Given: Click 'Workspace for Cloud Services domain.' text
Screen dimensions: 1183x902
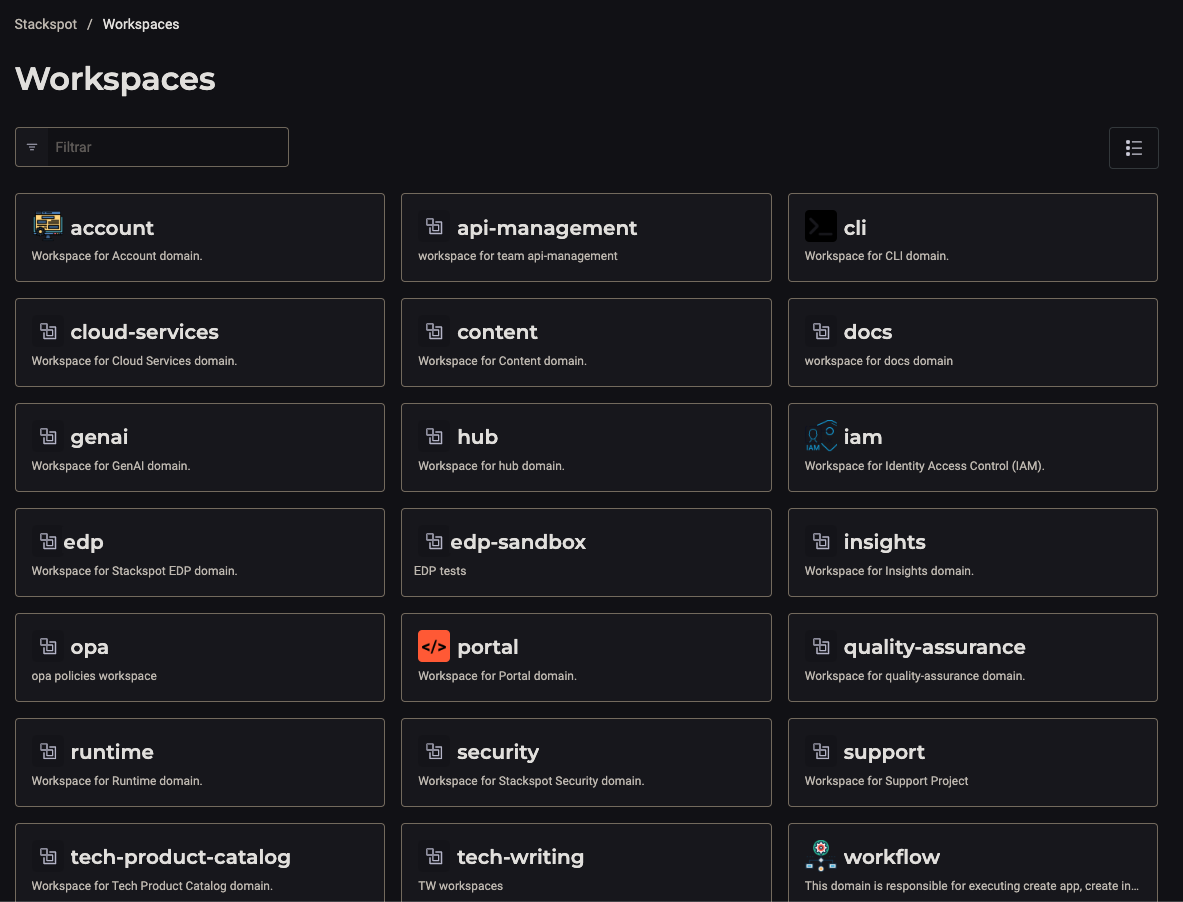Looking at the screenshot, I should (x=134, y=360).
